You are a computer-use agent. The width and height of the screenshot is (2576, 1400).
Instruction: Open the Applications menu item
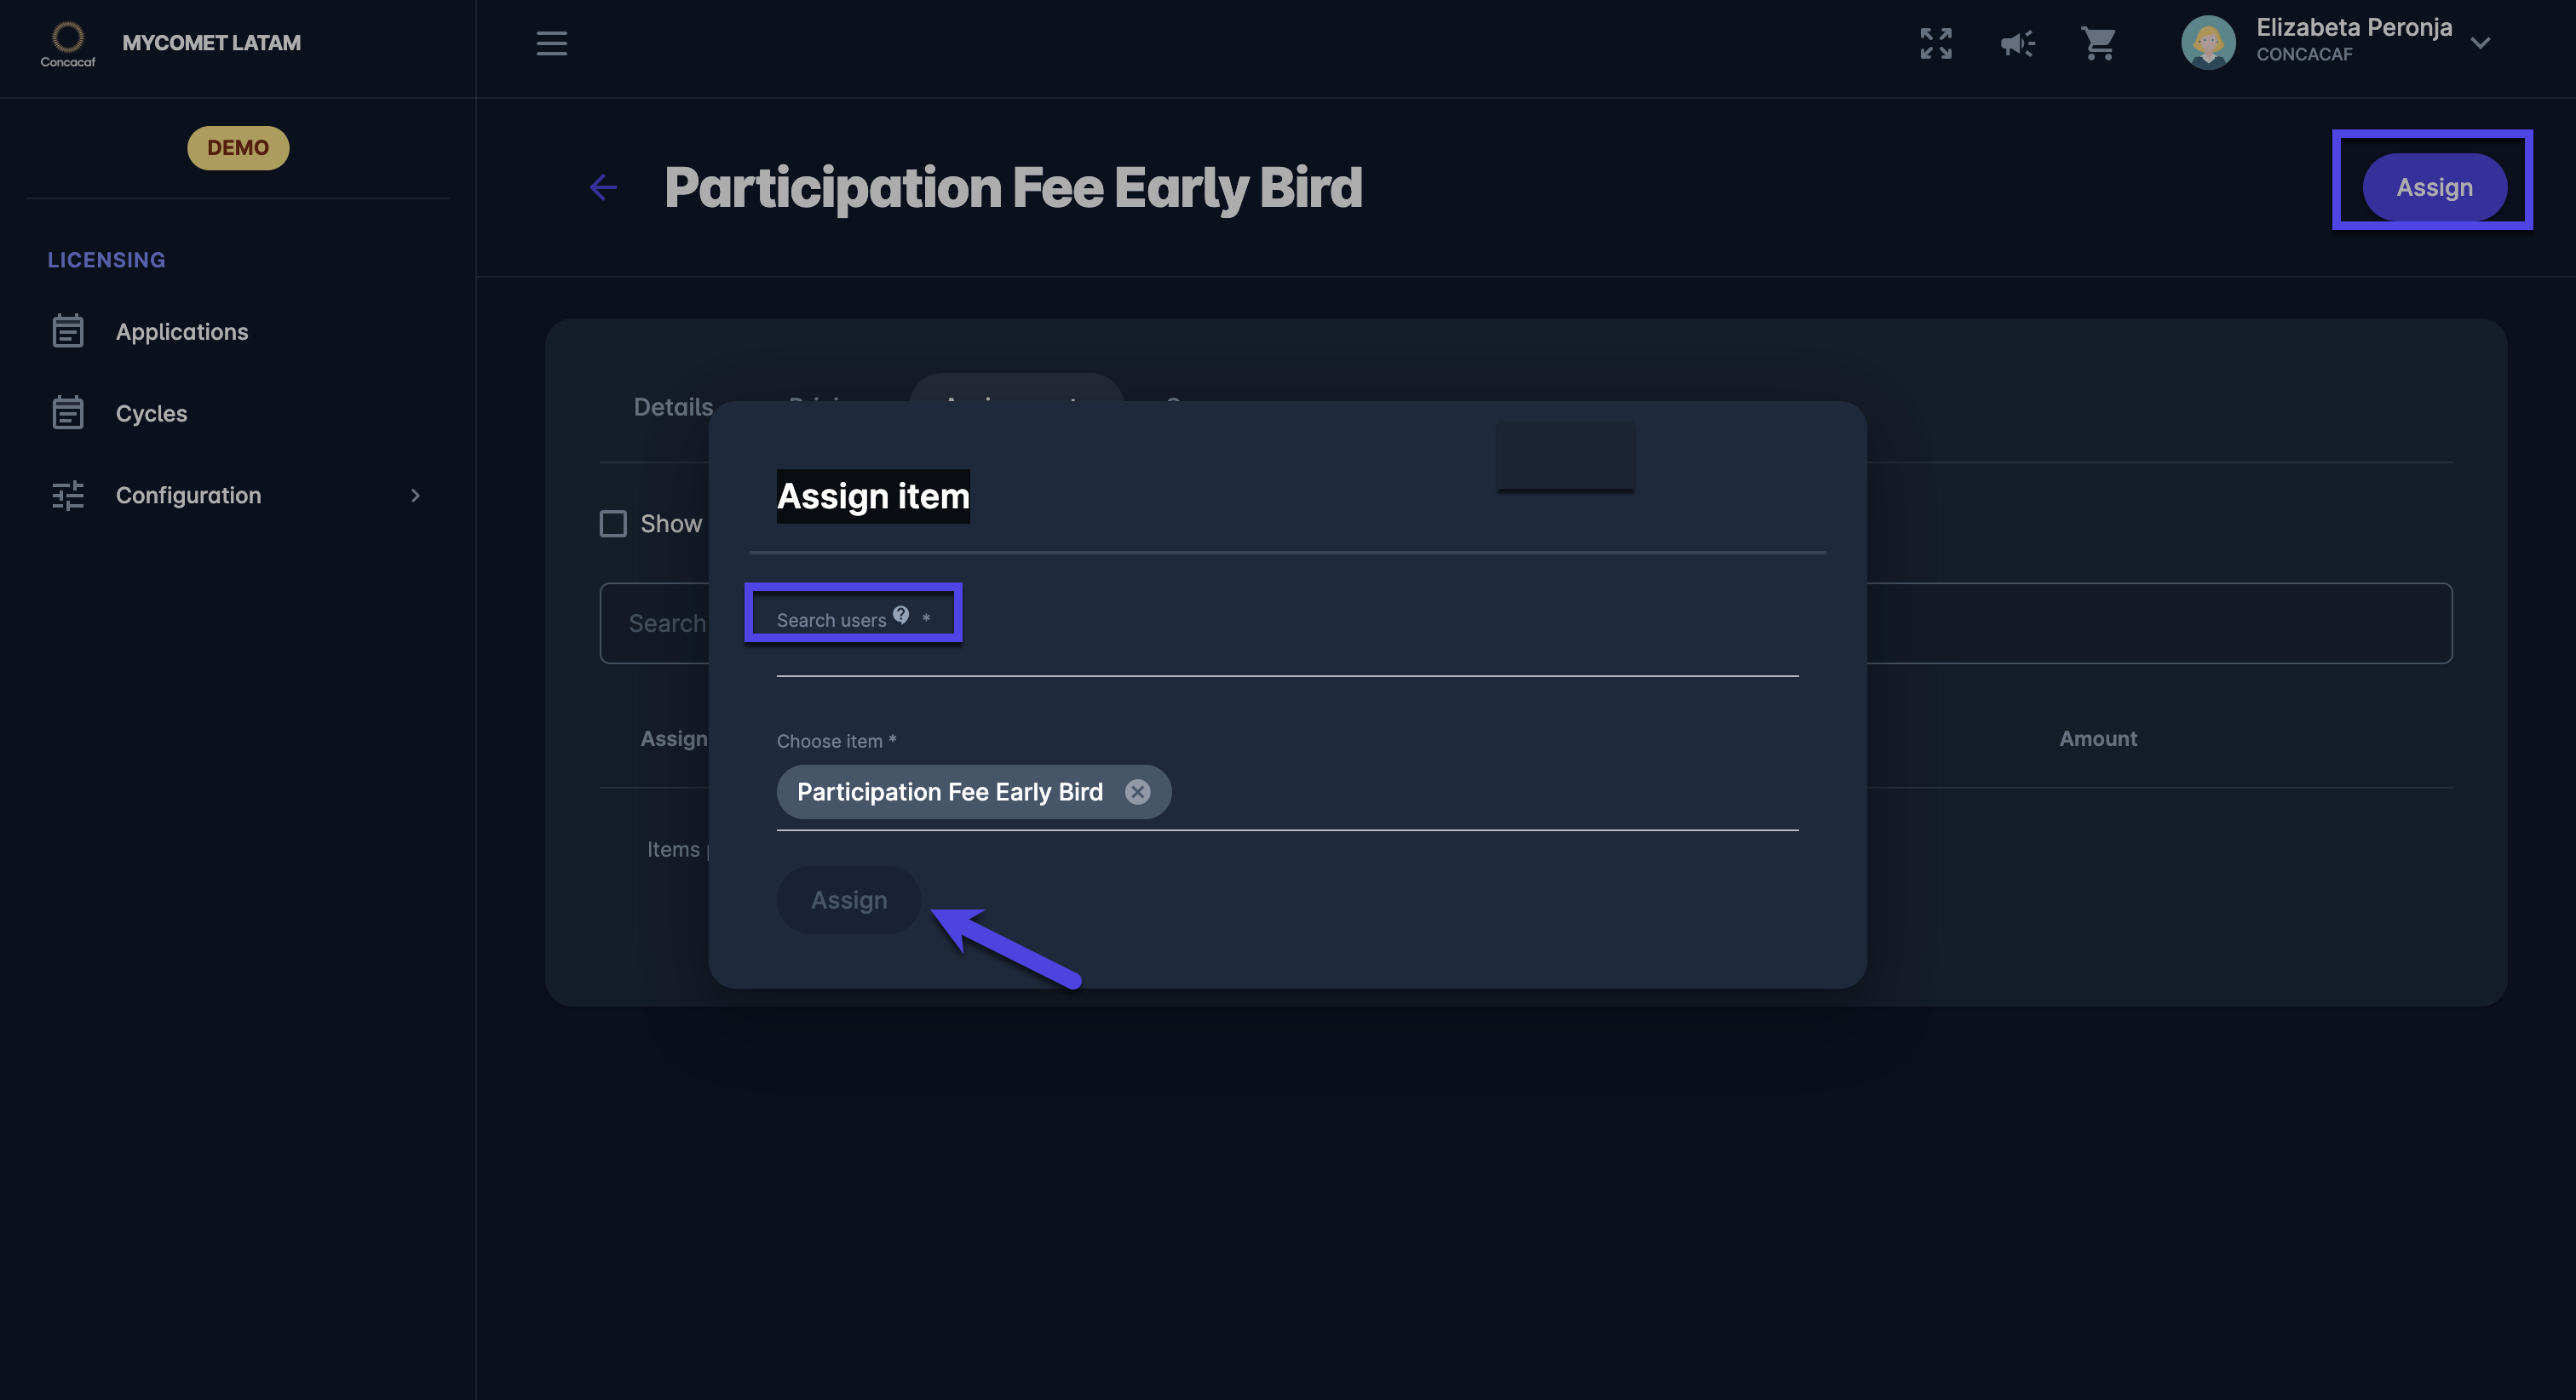pyautogui.click(x=181, y=332)
